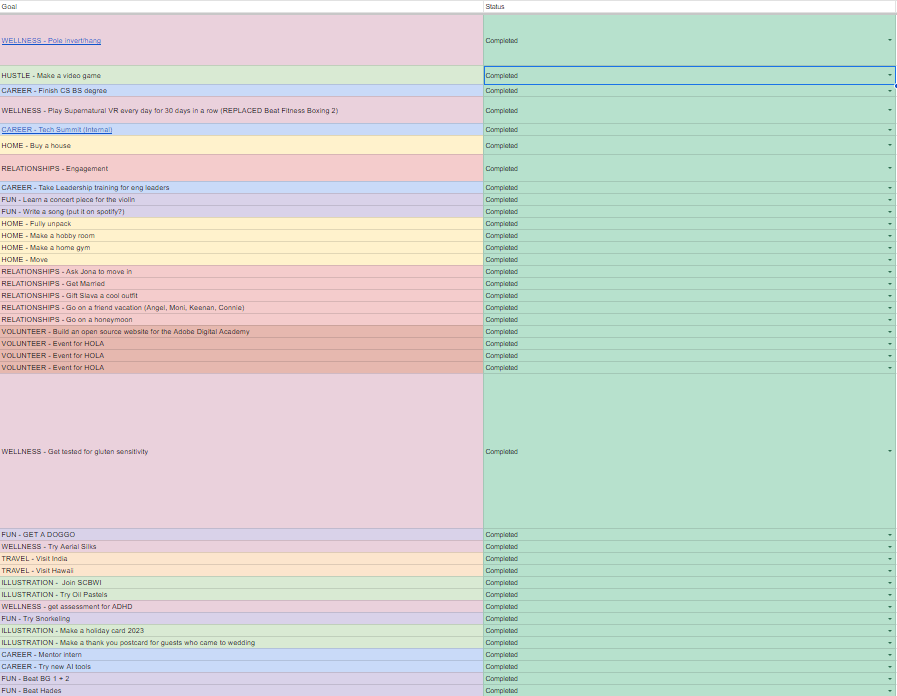Select the Status column header cell
This screenshot has width=897, height=696.
click(x=688, y=7)
